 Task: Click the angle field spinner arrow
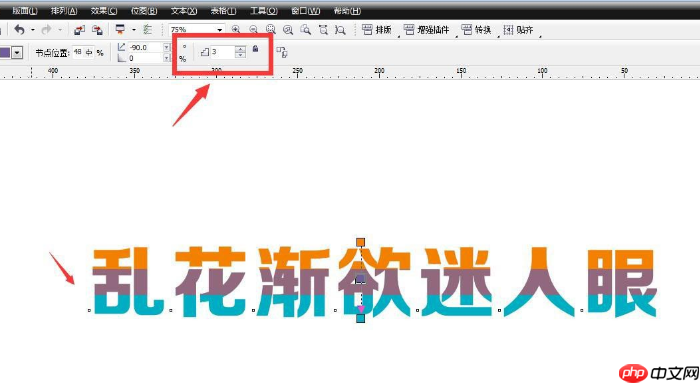167,47
